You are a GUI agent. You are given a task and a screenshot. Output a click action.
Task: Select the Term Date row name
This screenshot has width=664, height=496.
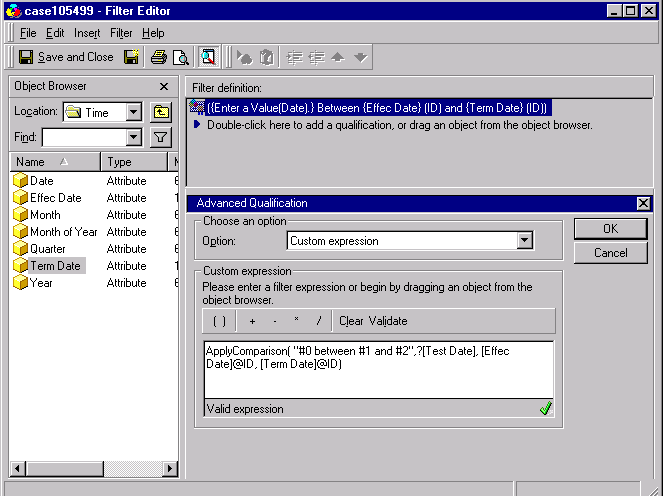tap(55, 266)
